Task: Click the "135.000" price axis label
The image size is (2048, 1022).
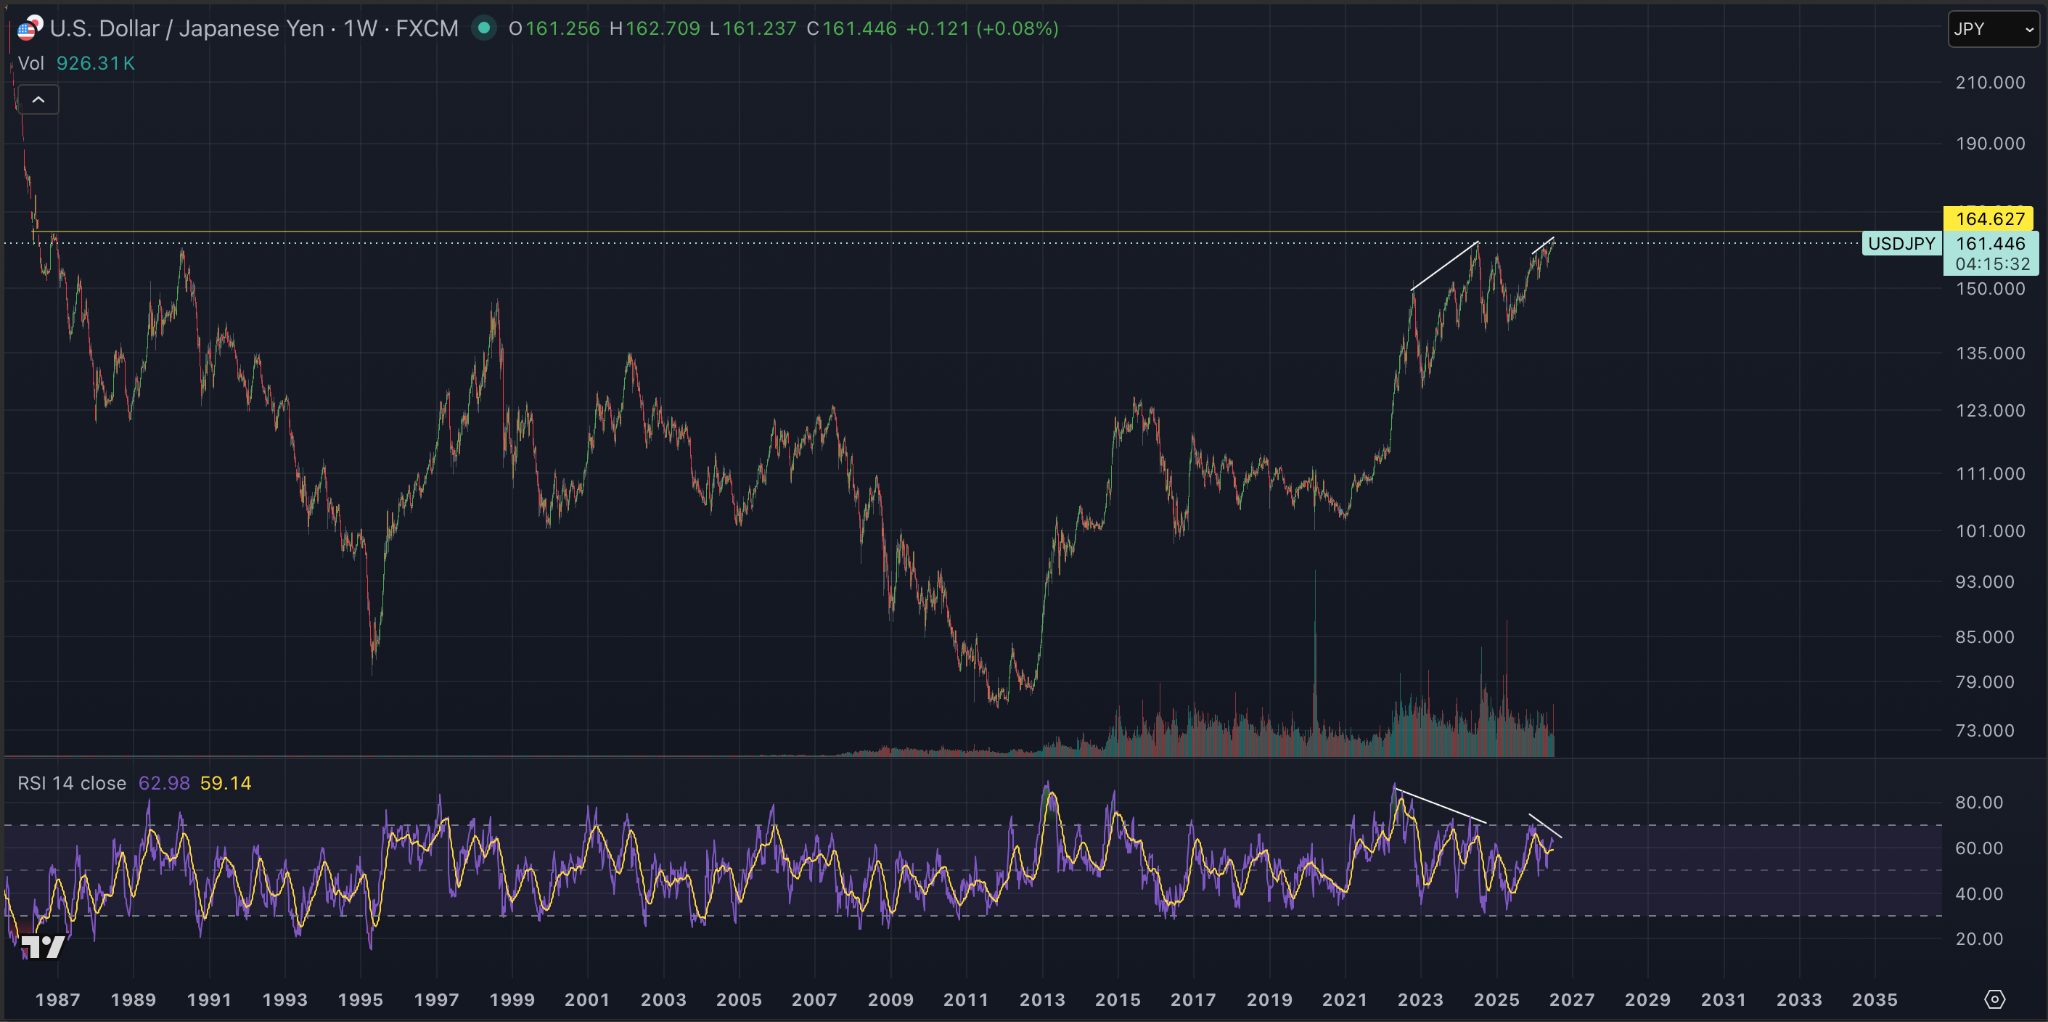Action: 1990,353
